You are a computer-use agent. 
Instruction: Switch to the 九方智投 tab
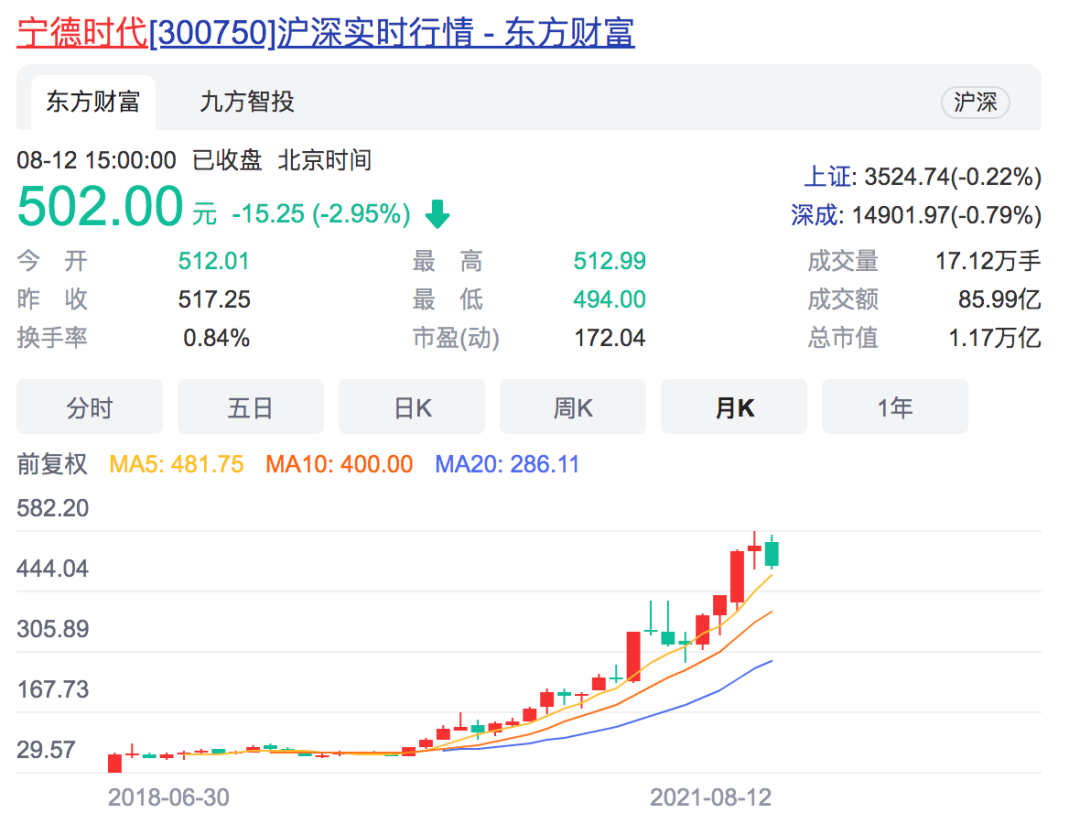pyautogui.click(x=247, y=102)
